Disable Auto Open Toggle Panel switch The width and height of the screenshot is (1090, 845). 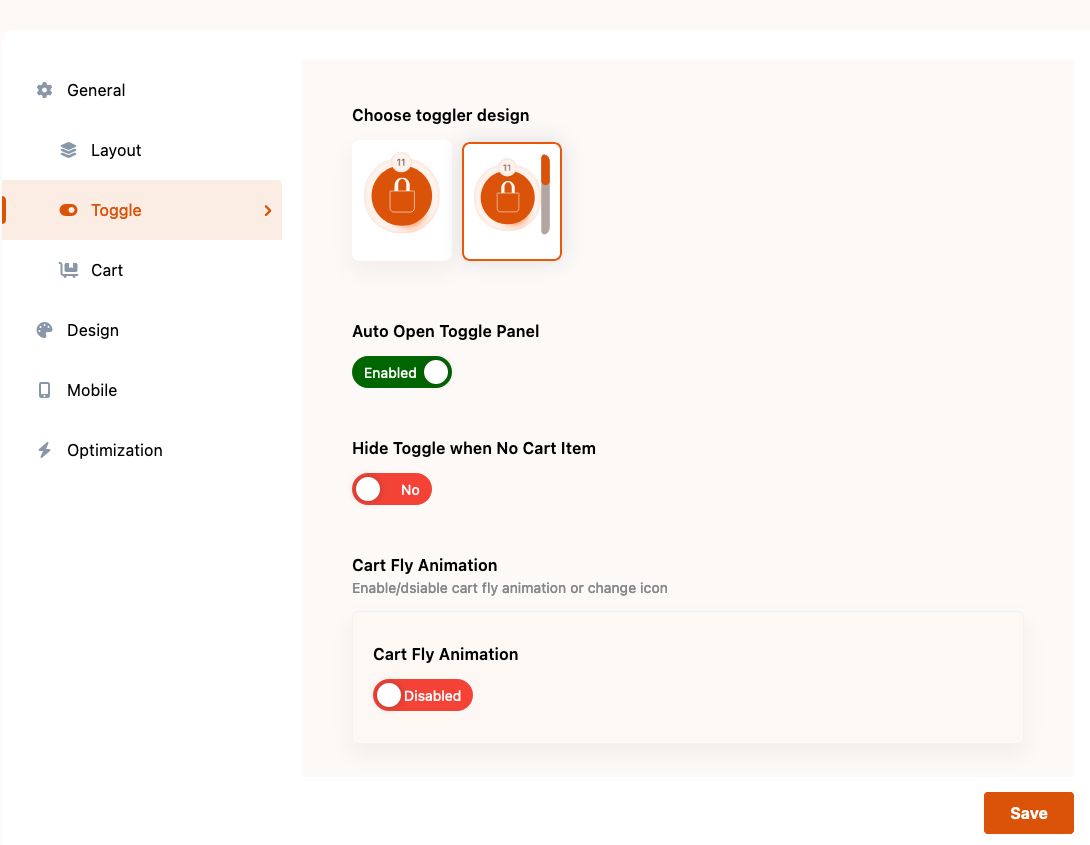pyautogui.click(x=402, y=373)
